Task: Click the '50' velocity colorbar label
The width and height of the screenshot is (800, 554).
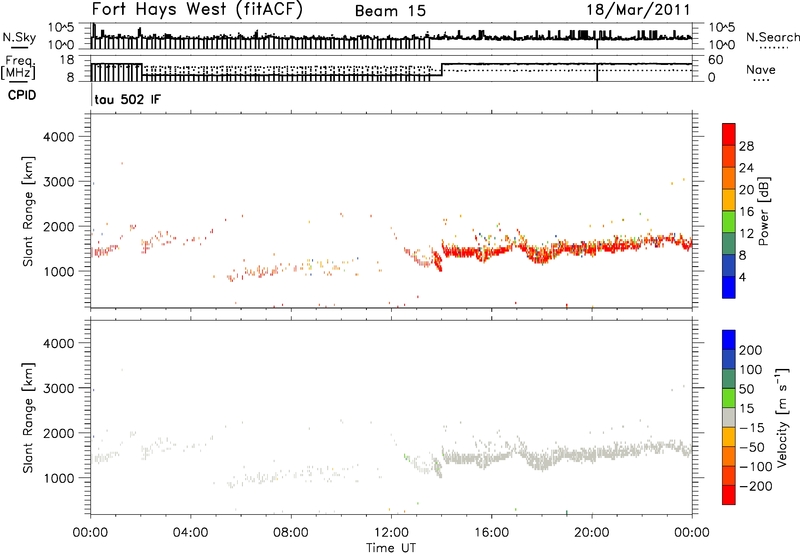Action: pyautogui.click(x=746, y=389)
